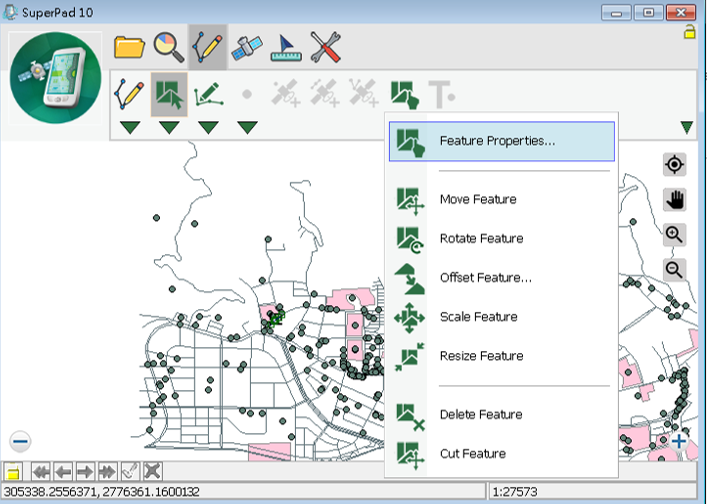Click the first GPS point capture icon
The image size is (707, 504).
tap(285, 93)
